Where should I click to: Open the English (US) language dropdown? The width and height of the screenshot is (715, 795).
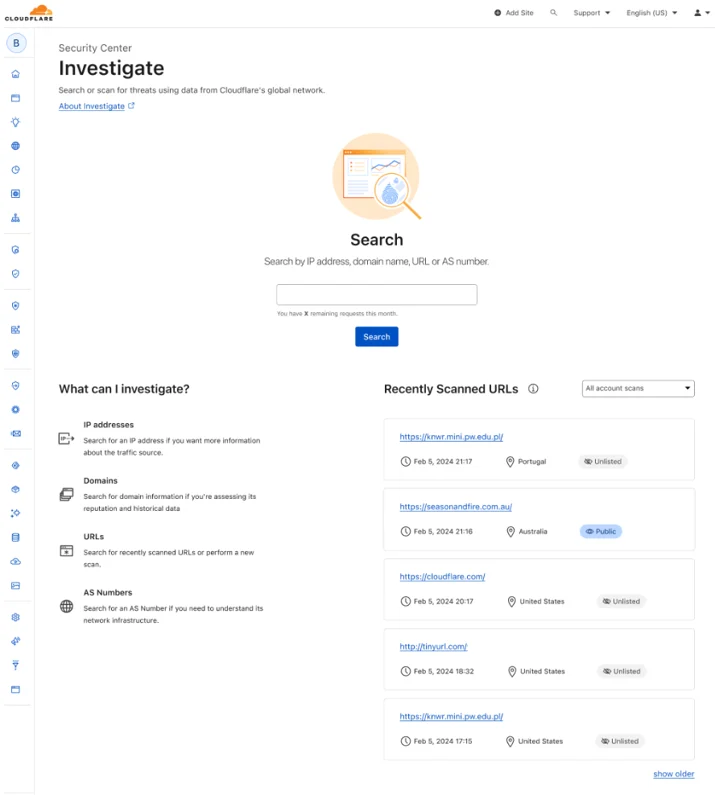tap(652, 13)
